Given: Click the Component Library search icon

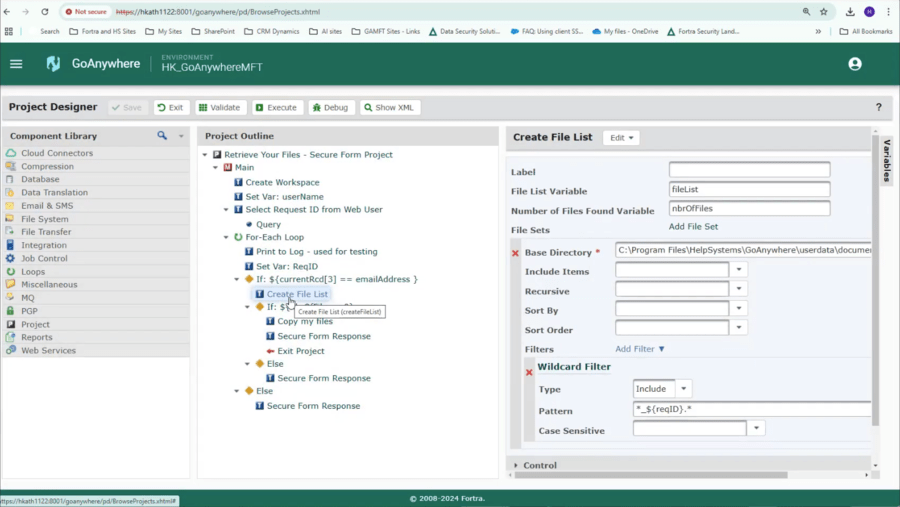Looking at the screenshot, I should click(162, 136).
